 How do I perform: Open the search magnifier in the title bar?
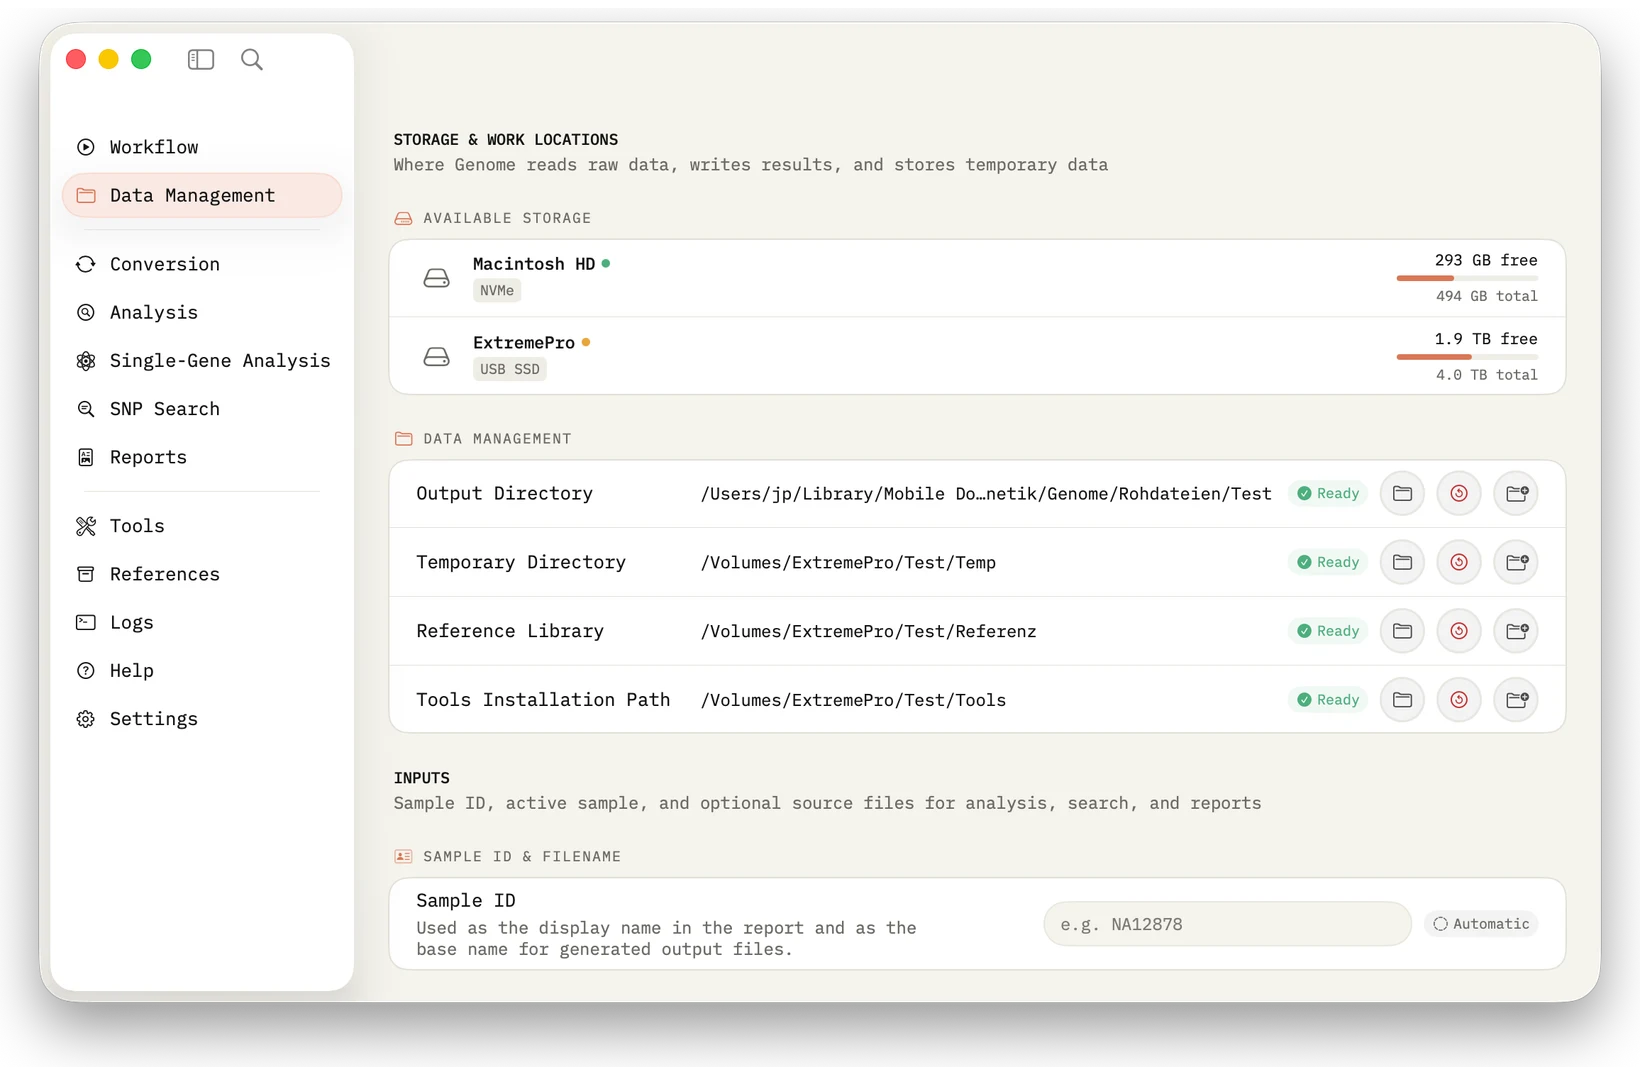tap(252, 60)
